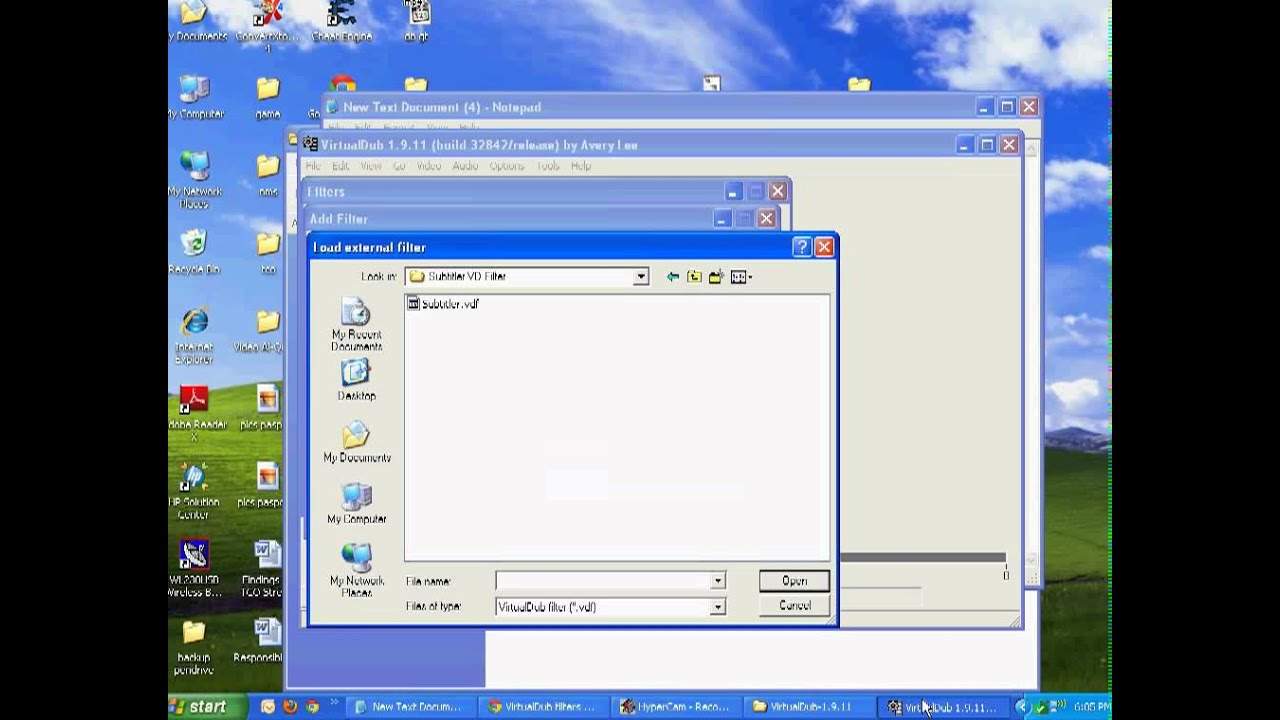
Task: Open My Network Places desktop icon
Action: pyautogui.click(x=194, y=180)
